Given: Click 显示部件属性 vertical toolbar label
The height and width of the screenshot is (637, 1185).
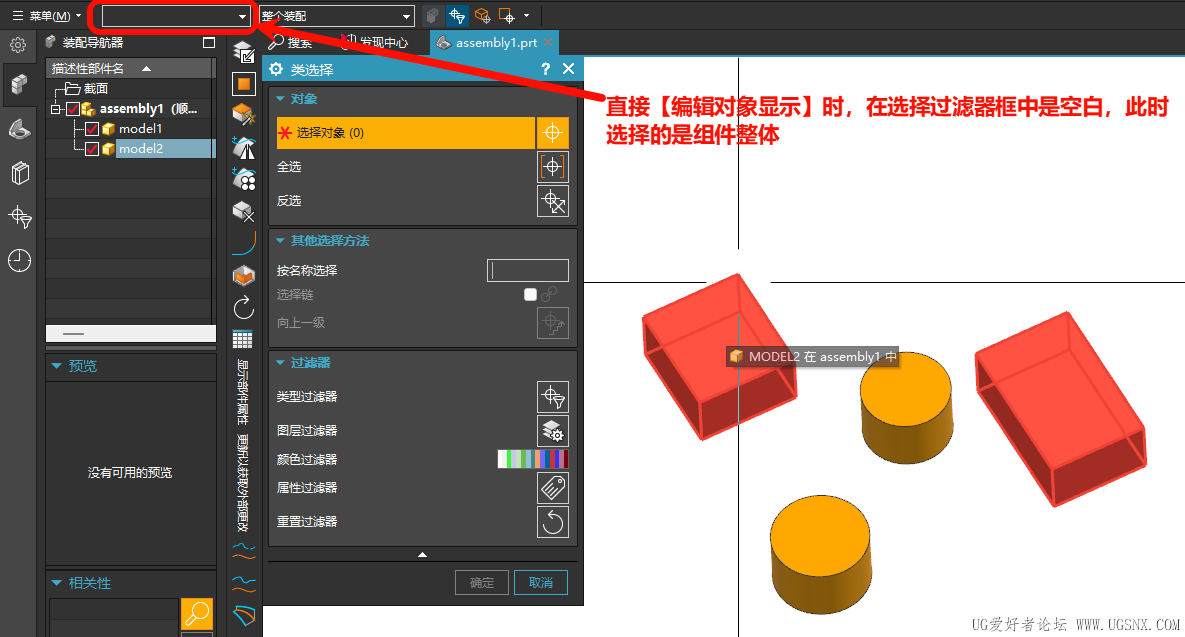Looking at the screenshot, I should point(243,391).
